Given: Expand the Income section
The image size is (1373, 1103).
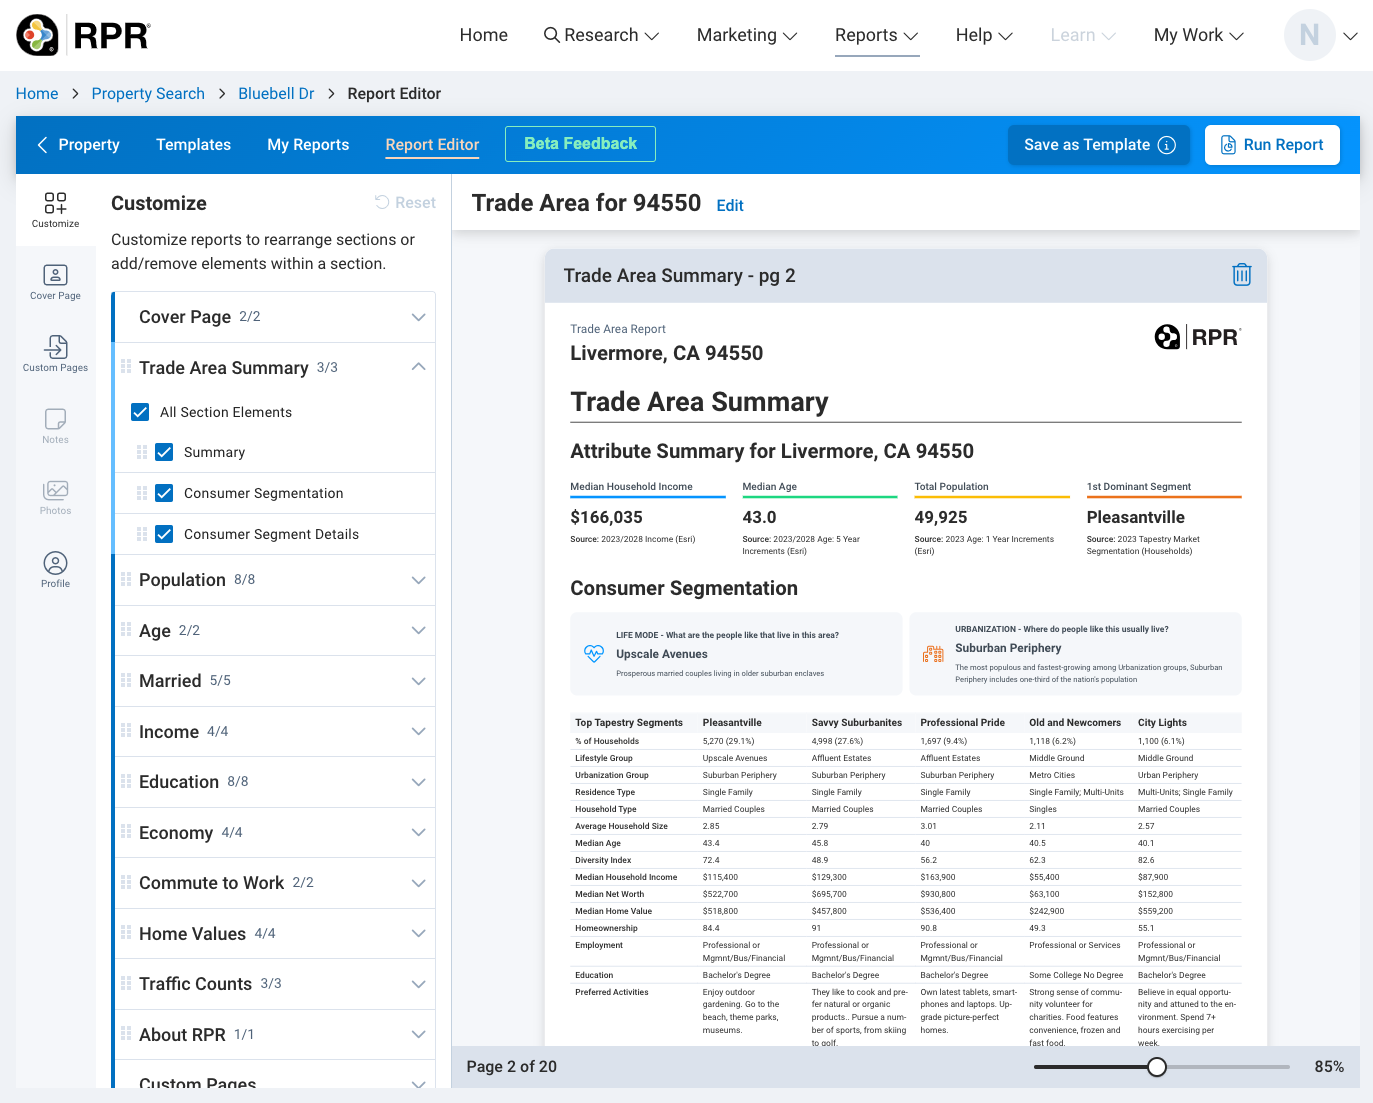Looking at the screenshot, I should 418,732.
